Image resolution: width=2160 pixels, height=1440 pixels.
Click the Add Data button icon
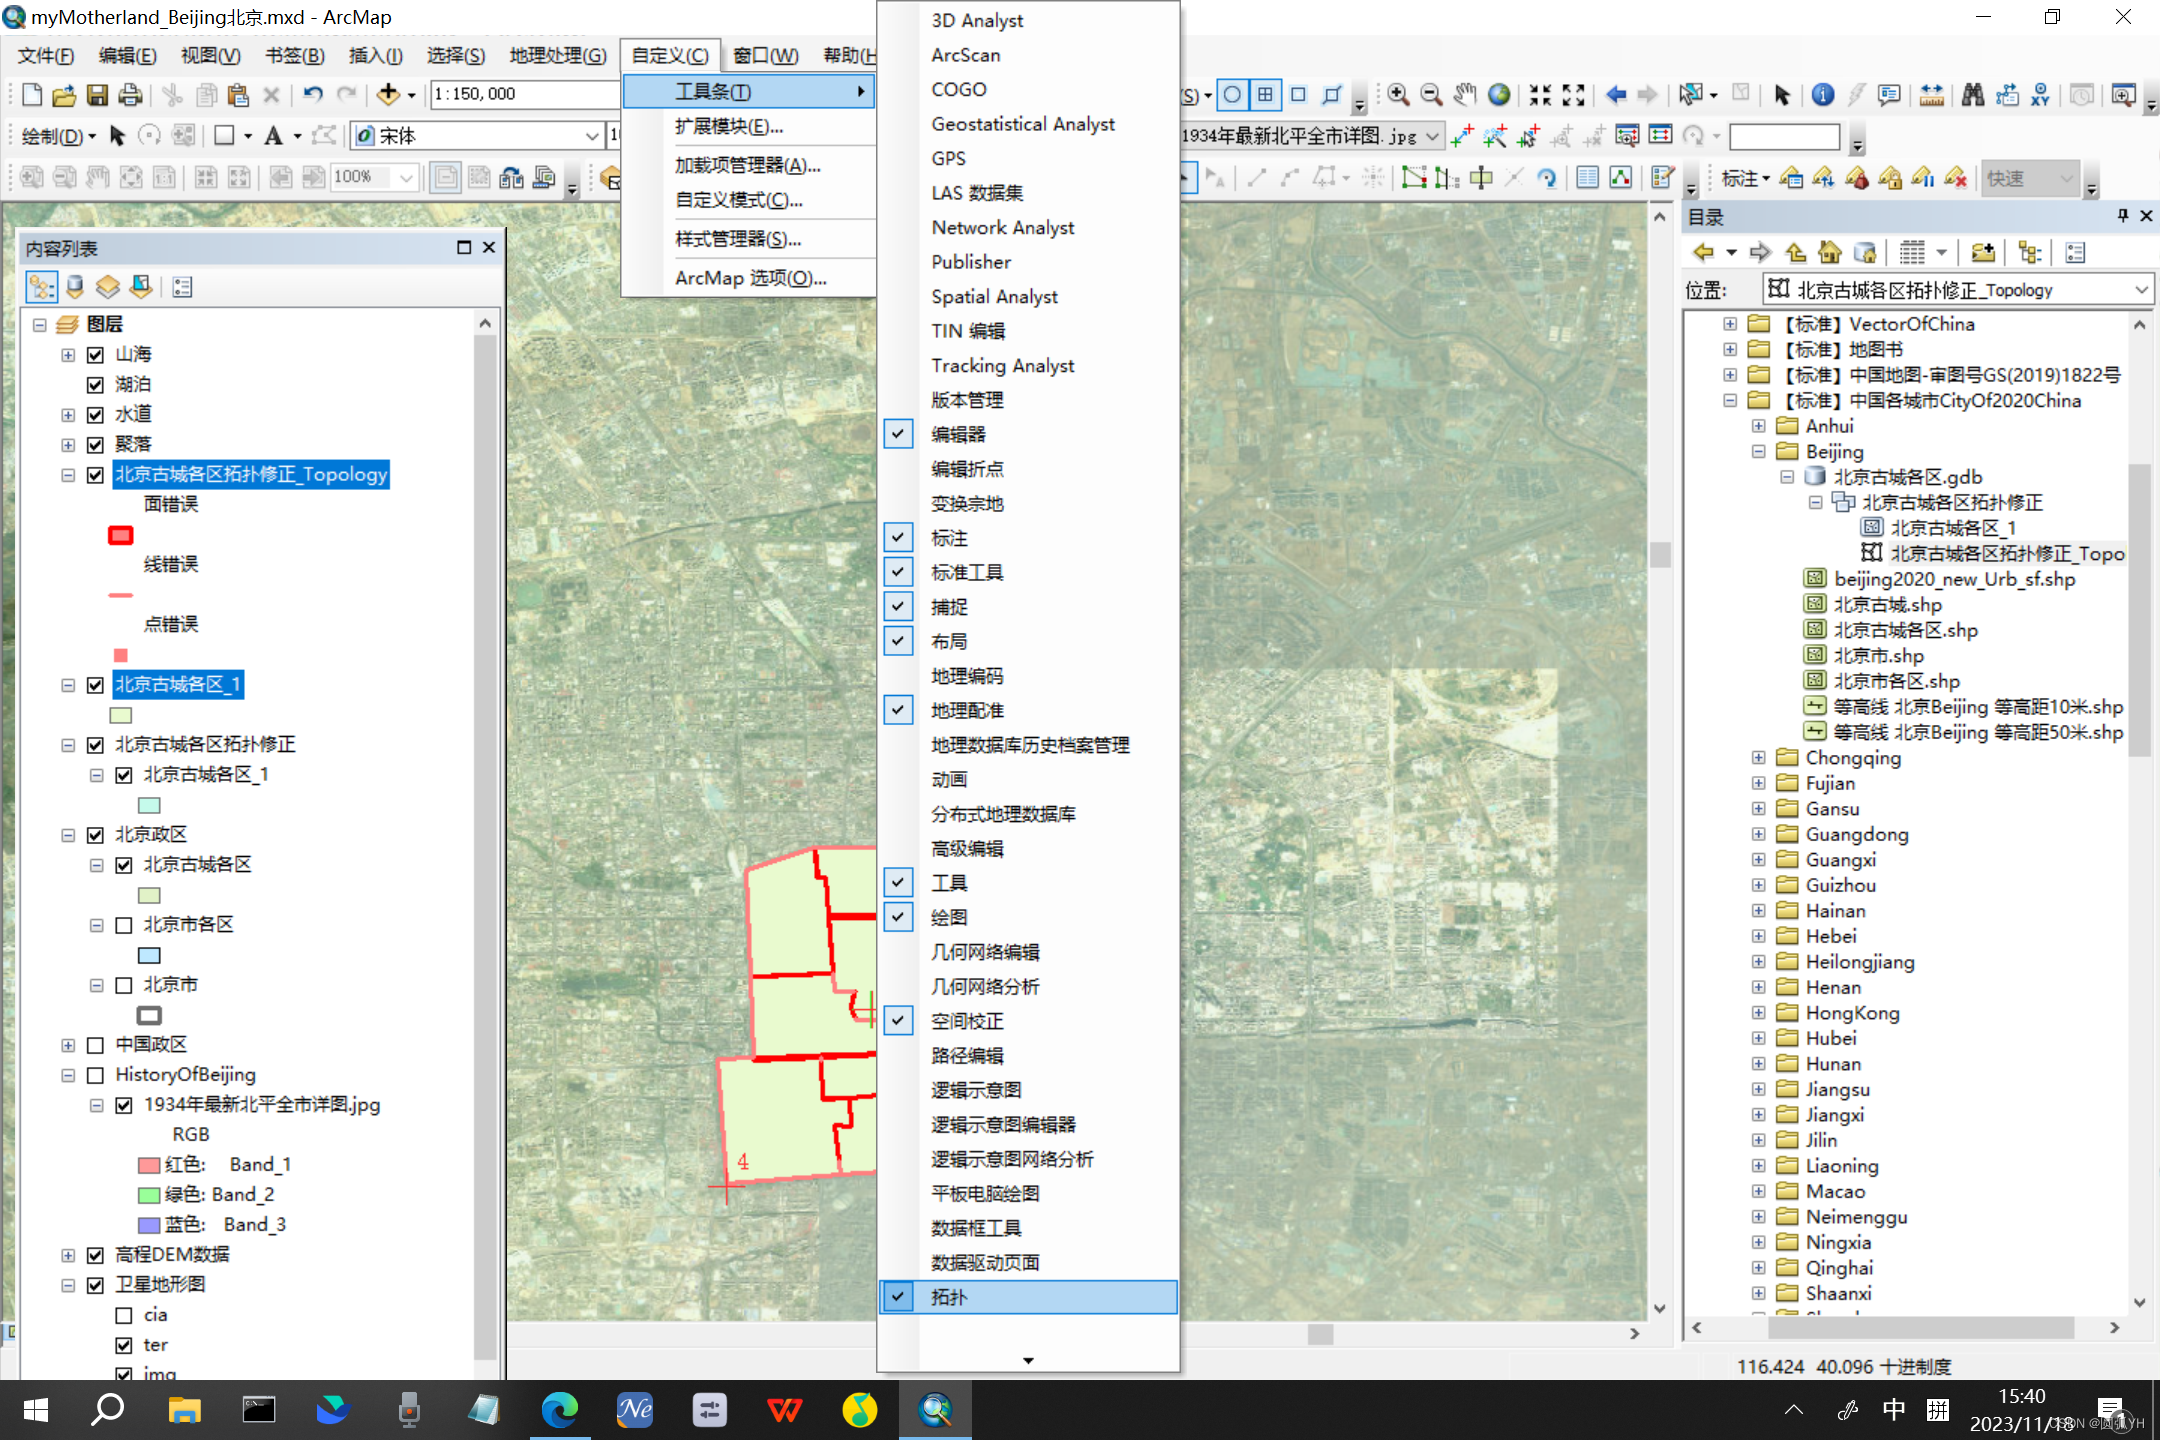click(x=388, y=94)
